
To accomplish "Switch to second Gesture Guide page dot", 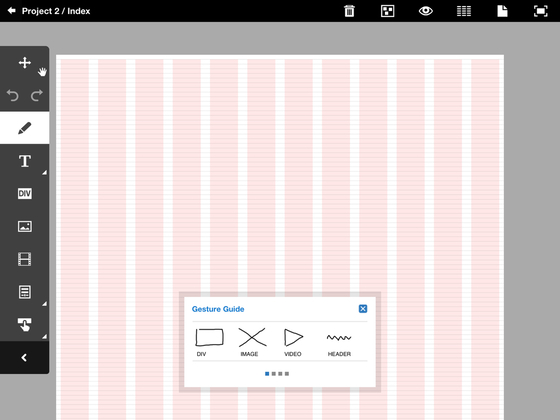I will pyautogui.click(x=274, y=374).
